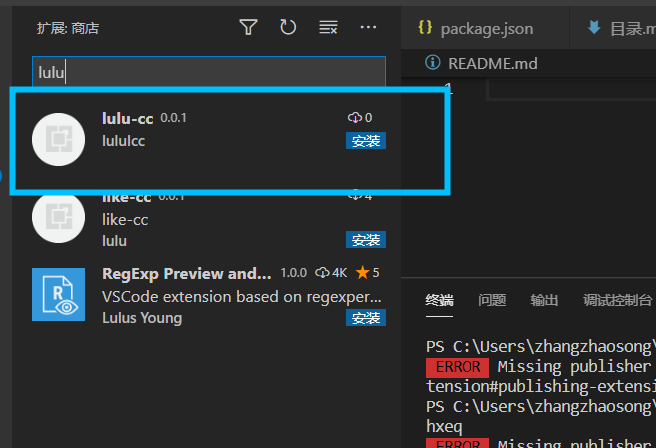Open the 问题 panel tab
The image size is (656, 448).
tap(492, 300)
